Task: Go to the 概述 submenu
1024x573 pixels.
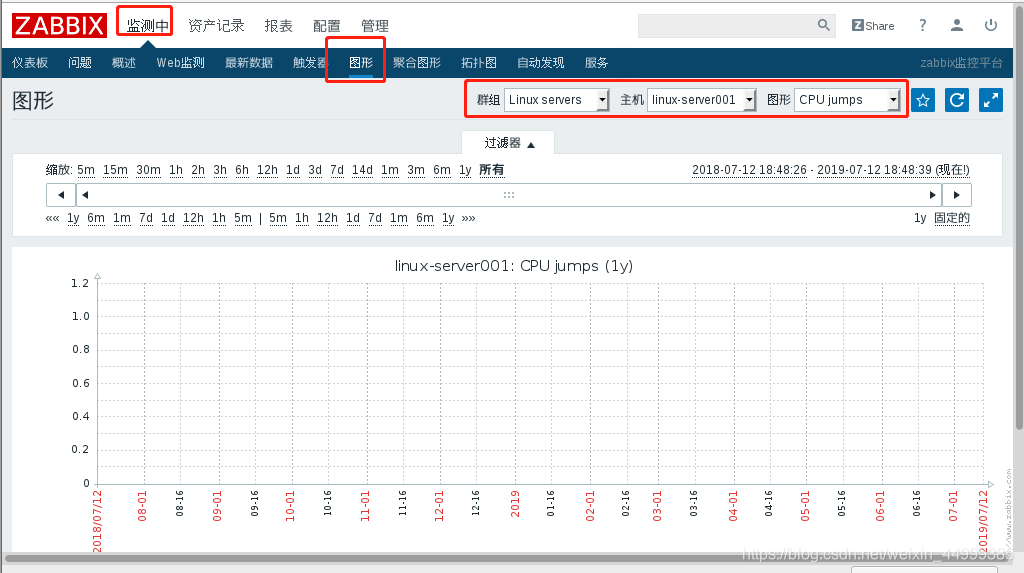Action: tap(123, 63)
